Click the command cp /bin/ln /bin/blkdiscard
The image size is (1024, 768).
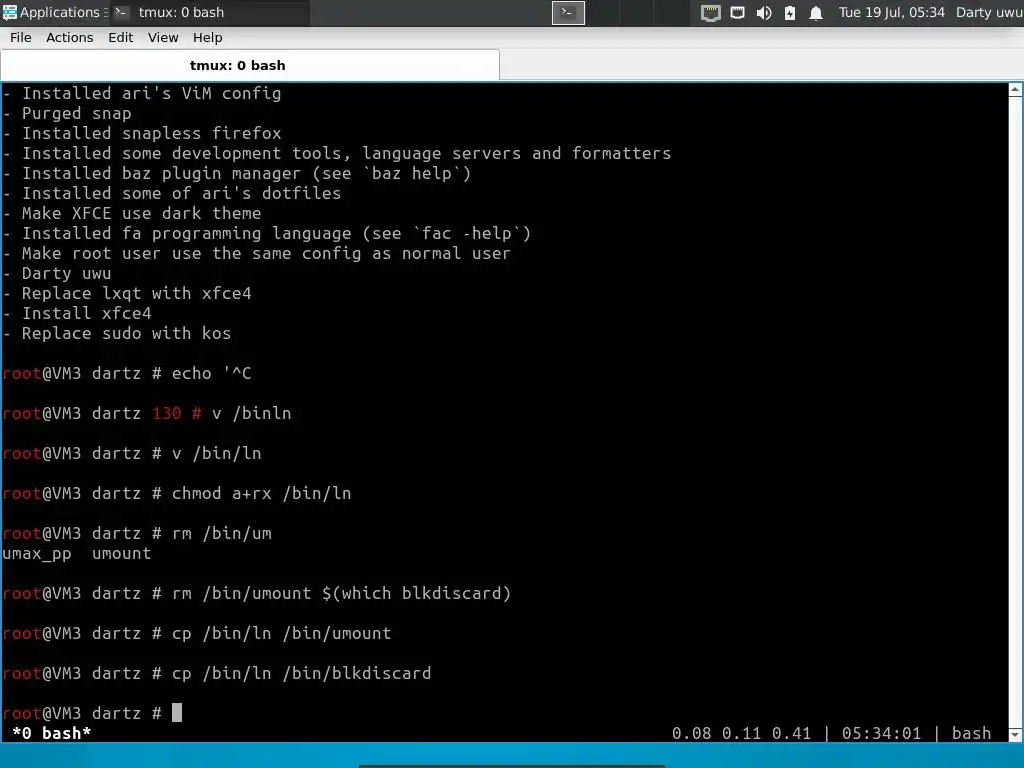tap(302, 673)
